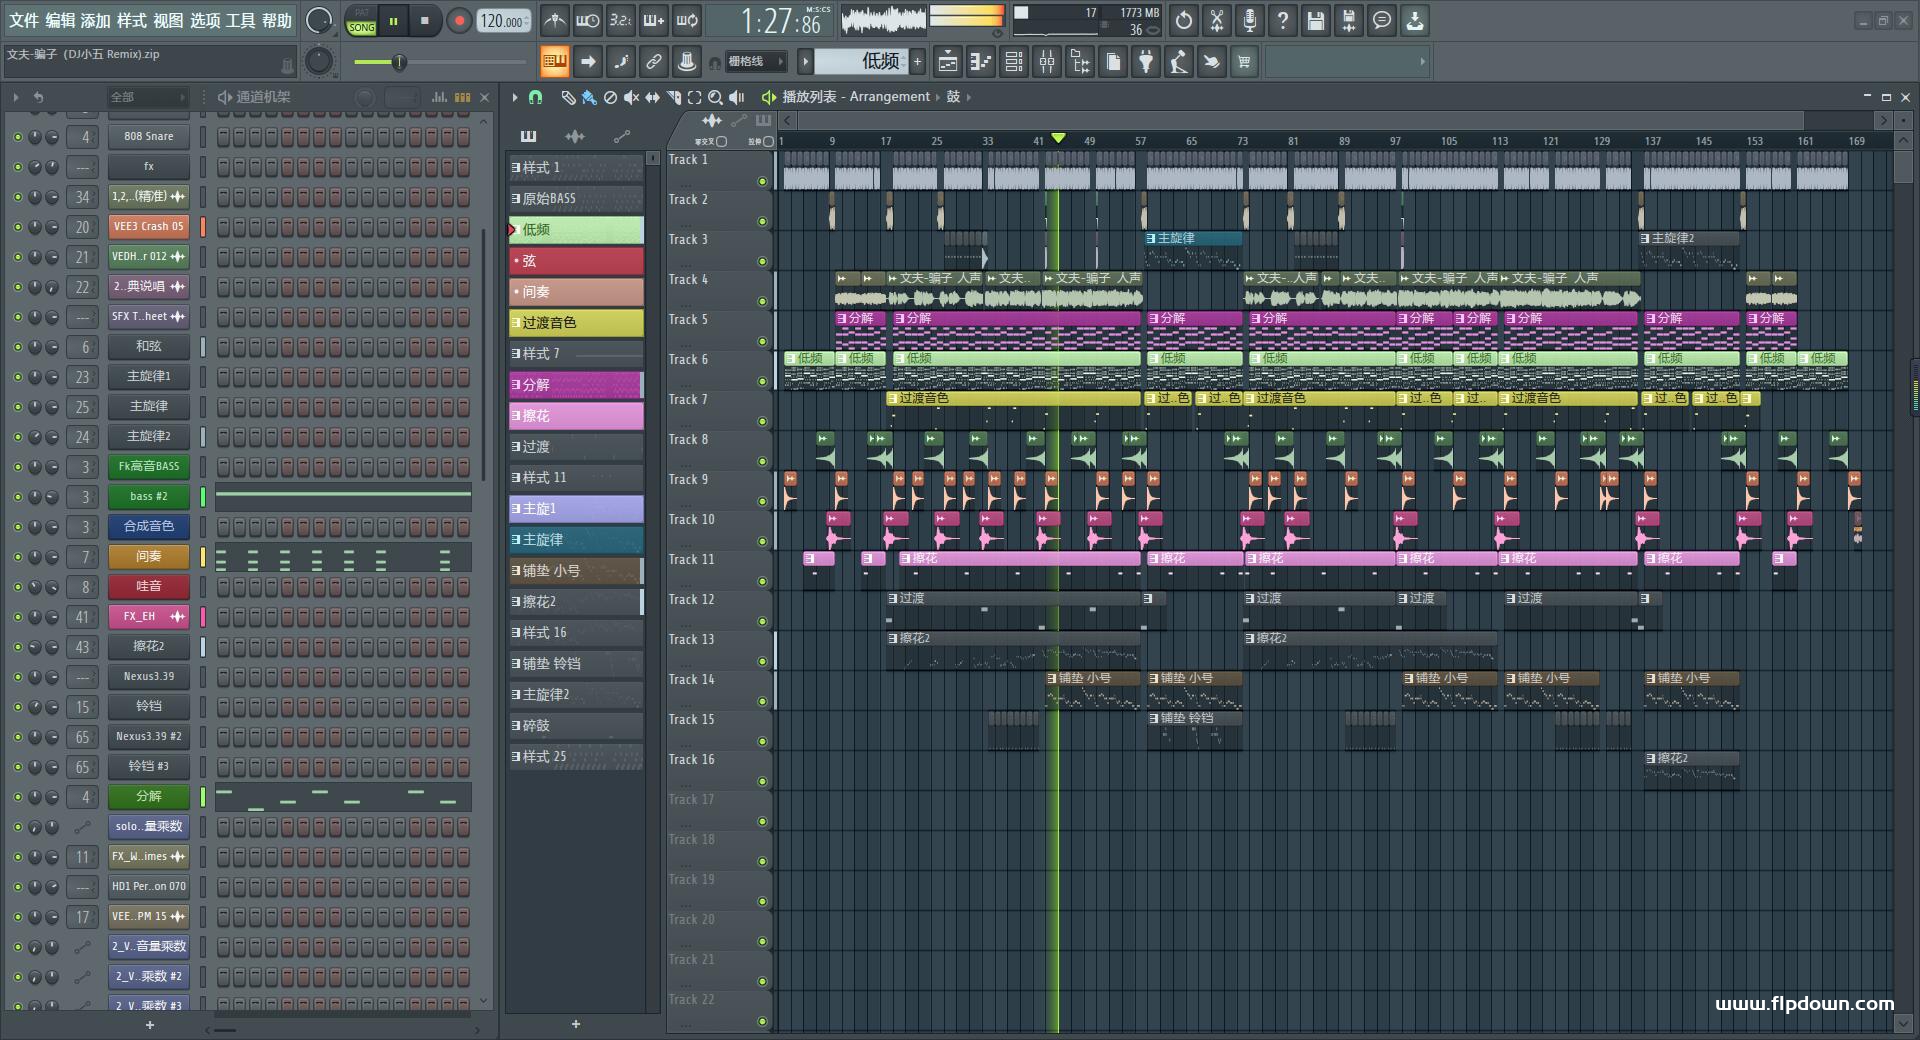The height and width of the screenshot is (1040, 1920).
Task: Toggle the loop record button
Action: pyautogui.click(x=687, y=20)
